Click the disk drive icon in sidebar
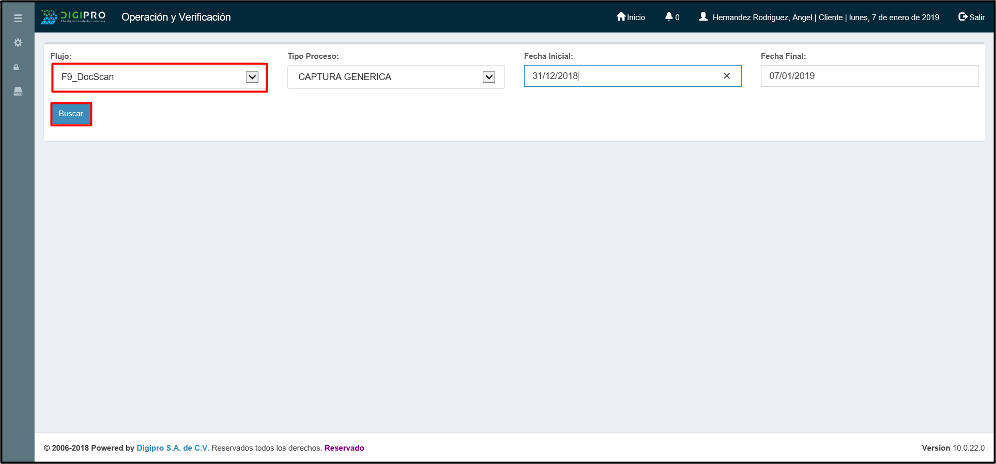996x464 pixels. click(17, 91)
